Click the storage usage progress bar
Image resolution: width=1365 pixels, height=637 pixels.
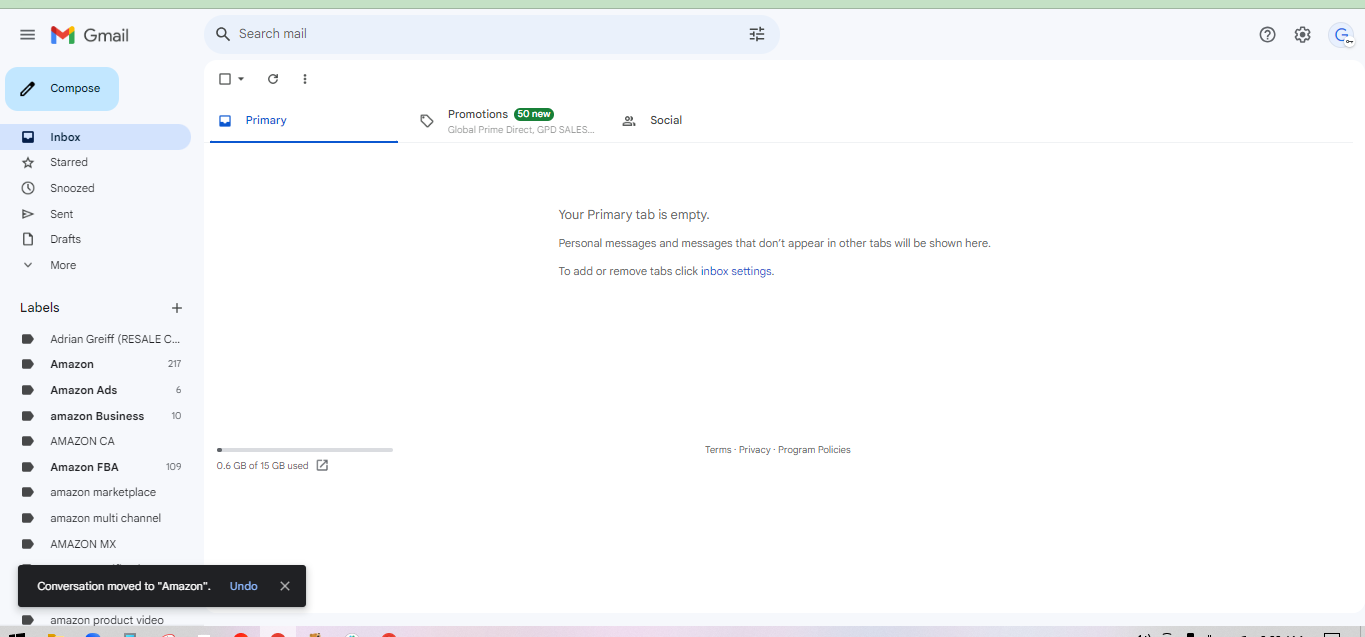(x=305, y=450)
